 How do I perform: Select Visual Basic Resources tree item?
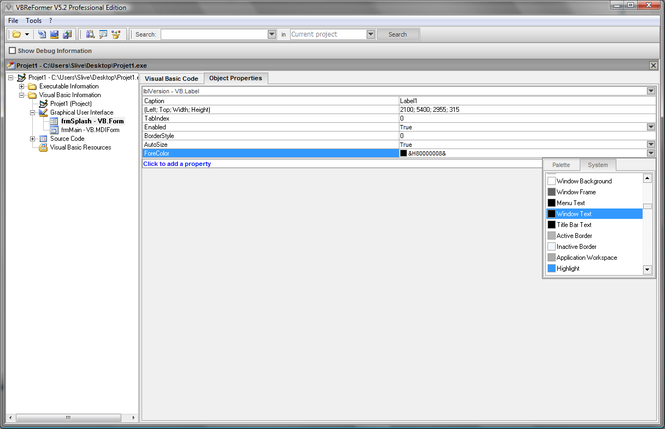tap(81, 148)
